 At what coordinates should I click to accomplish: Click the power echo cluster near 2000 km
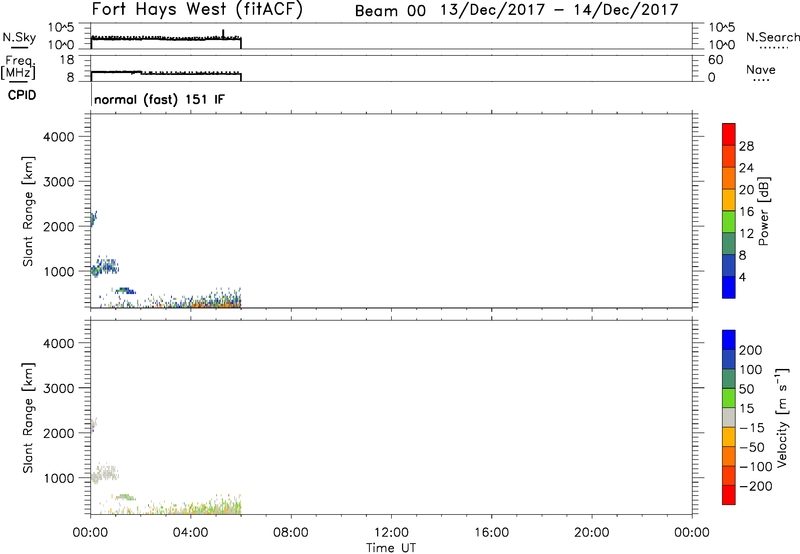(x=93, y=219)
